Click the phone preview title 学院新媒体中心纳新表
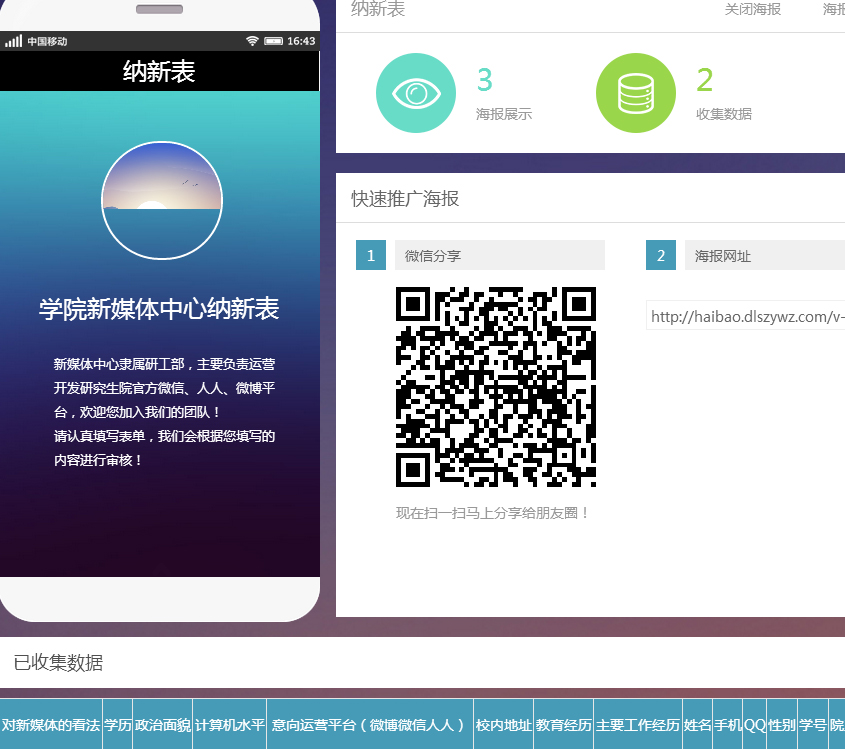Screen dimensions: 845x749 point(159,309)
